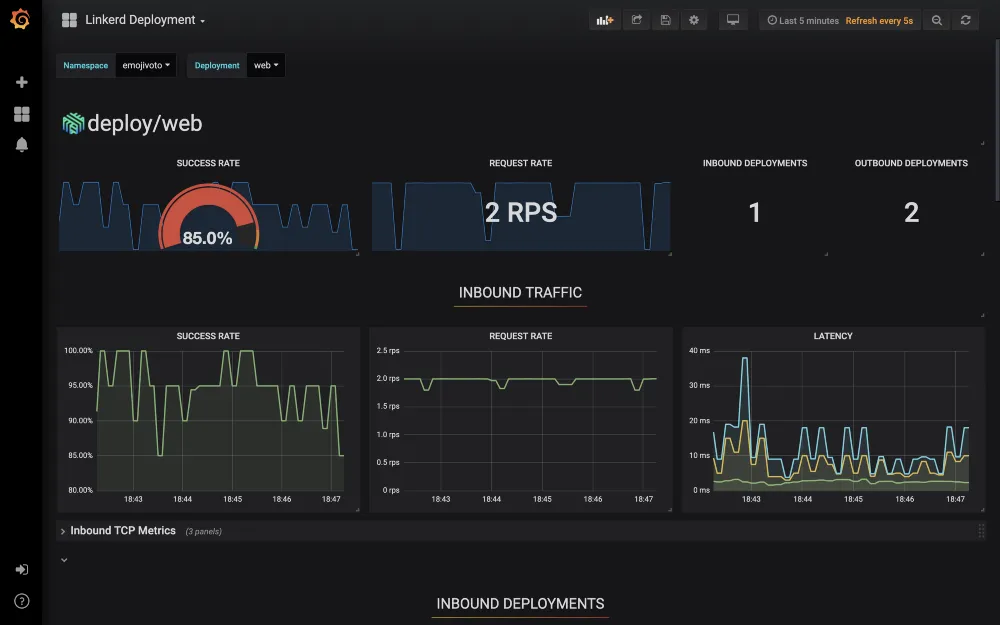Click the Latency panel title
This screenshot has width=1000, height=625.
833,336
